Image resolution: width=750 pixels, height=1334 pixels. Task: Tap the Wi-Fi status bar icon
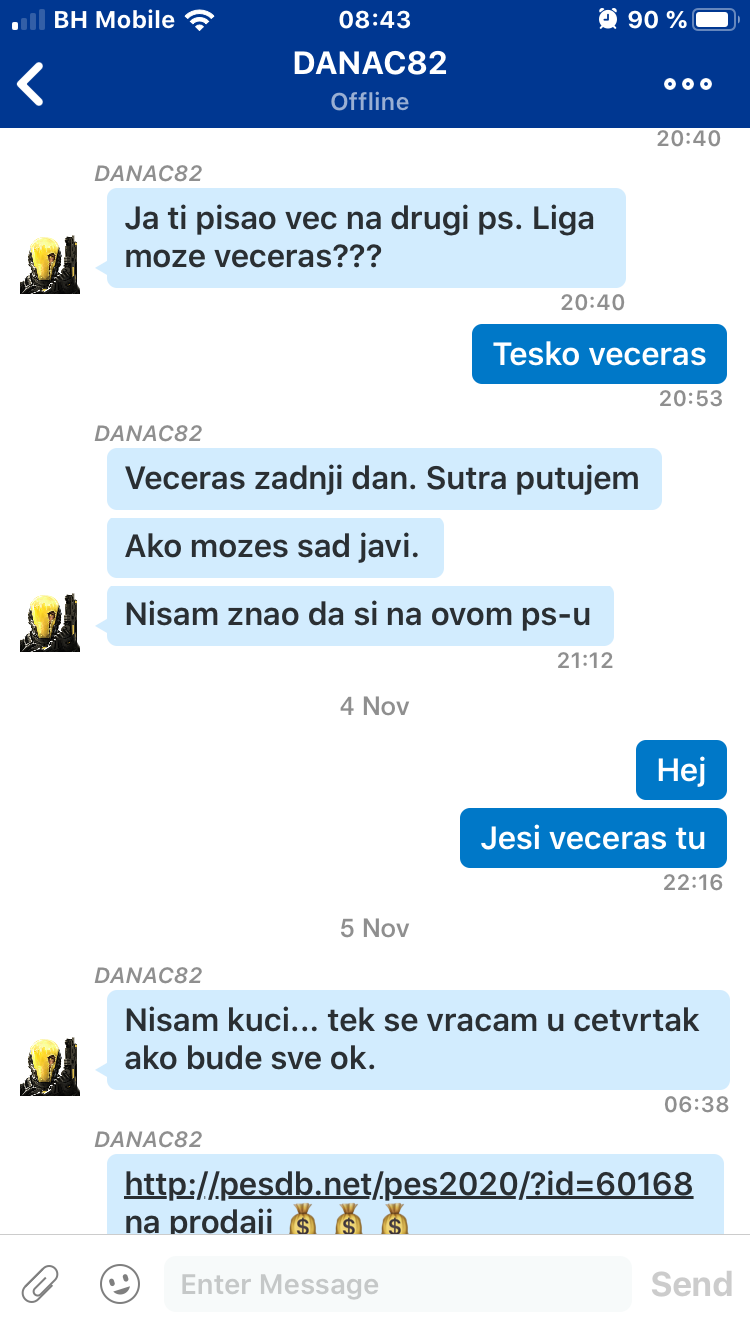pos(200,19)
